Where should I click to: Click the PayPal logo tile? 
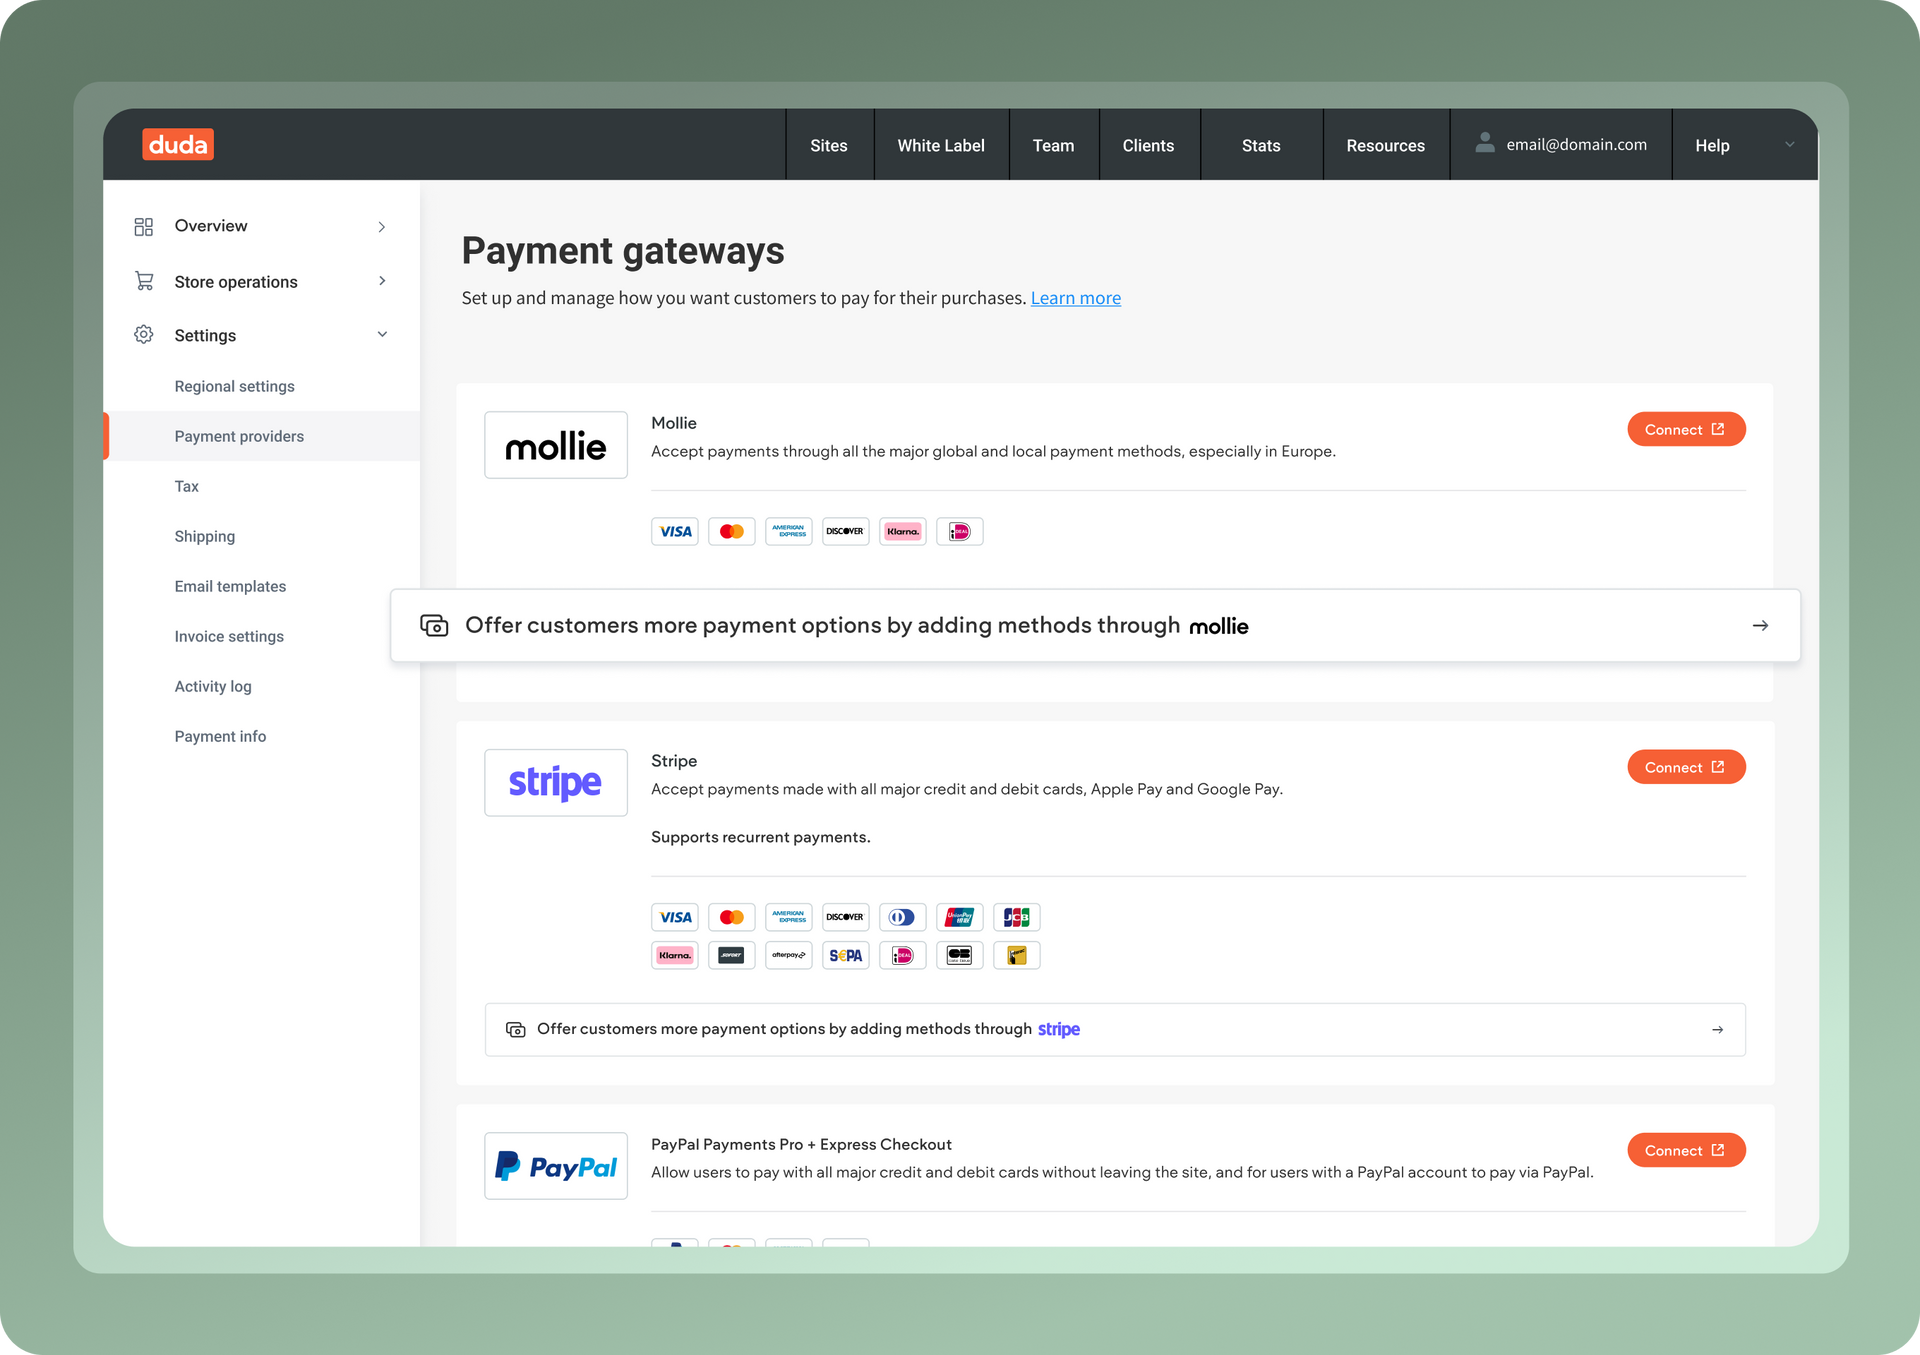pos(556,1166)
